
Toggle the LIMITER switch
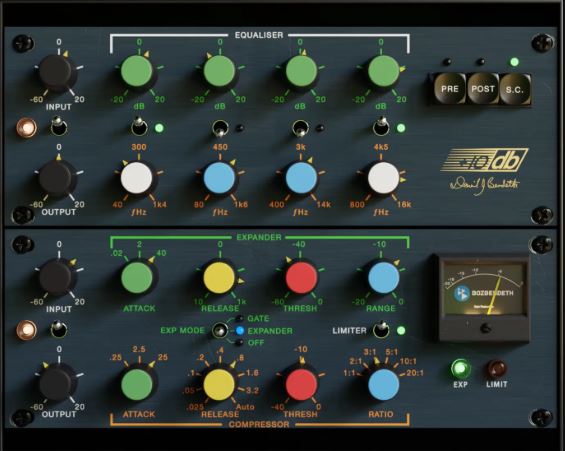[381, 329]
